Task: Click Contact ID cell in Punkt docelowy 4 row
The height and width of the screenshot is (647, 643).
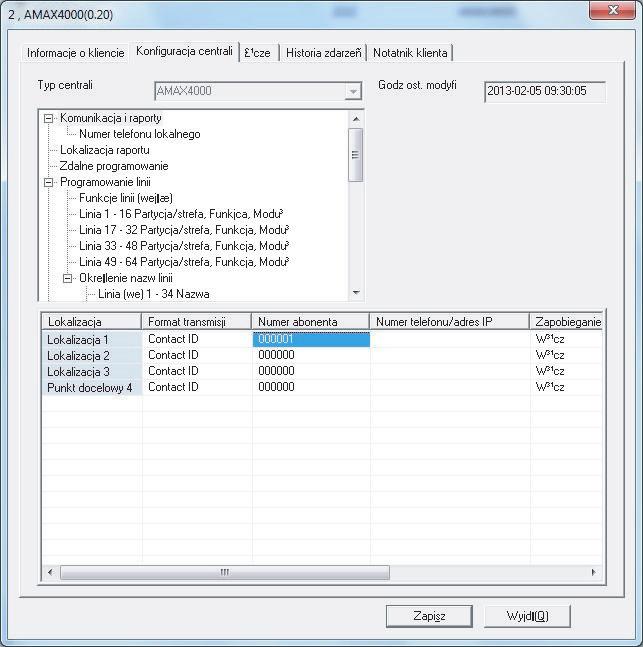Action: (197, 387)
